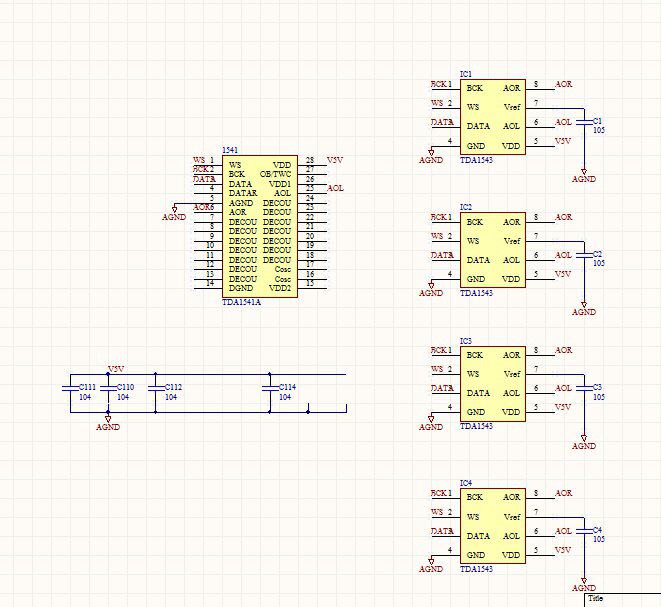This screenshot has width=661, height=607.
Task: Click the IC3 designator label
Action: 466,341
